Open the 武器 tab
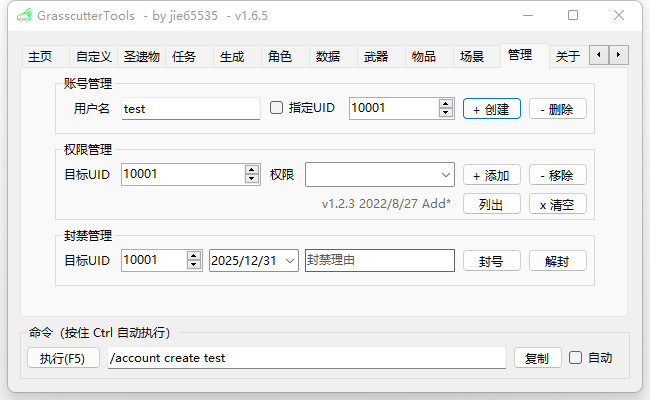650x400 pixels. (x=376, y=57)
